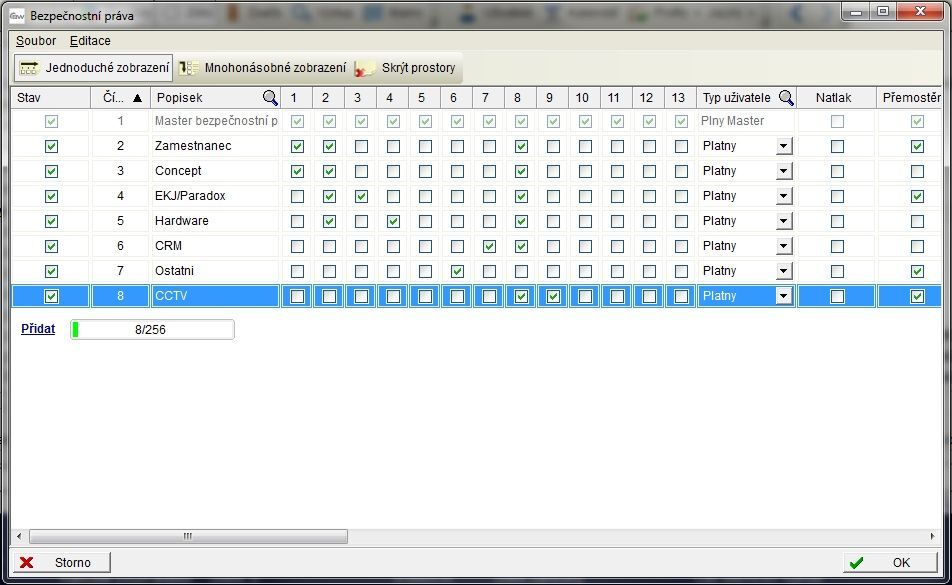
Task: Click the green checkmark OK icon
Action: (x=856, y=563)
